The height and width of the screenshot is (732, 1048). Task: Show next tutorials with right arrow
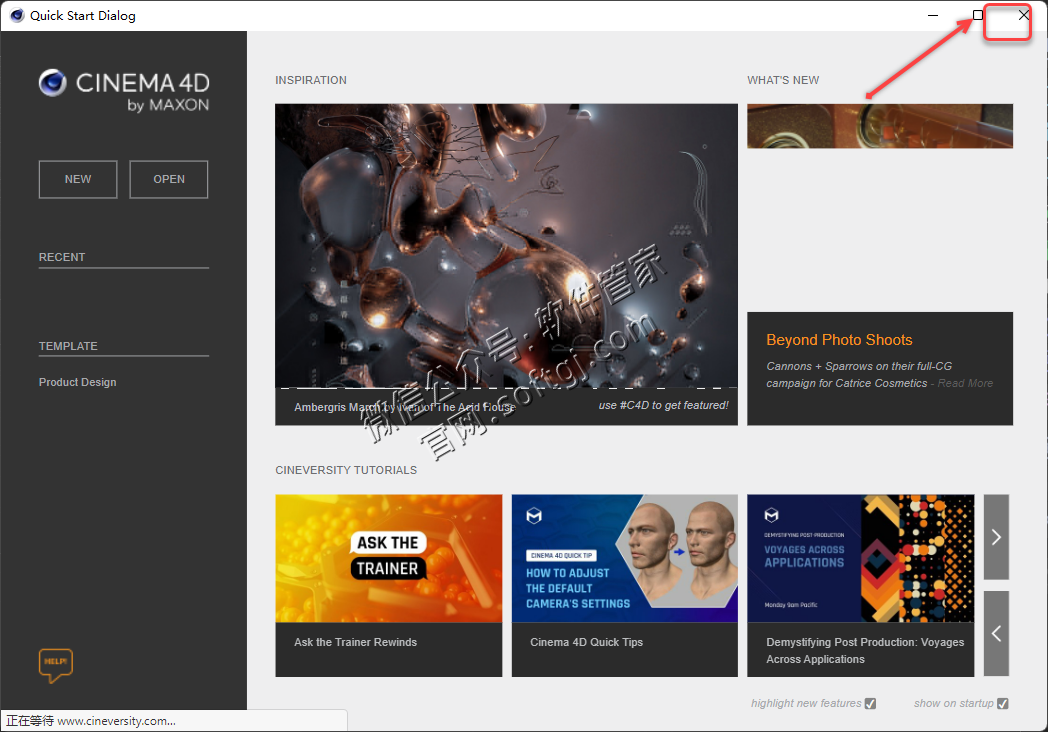click(996, 537)
